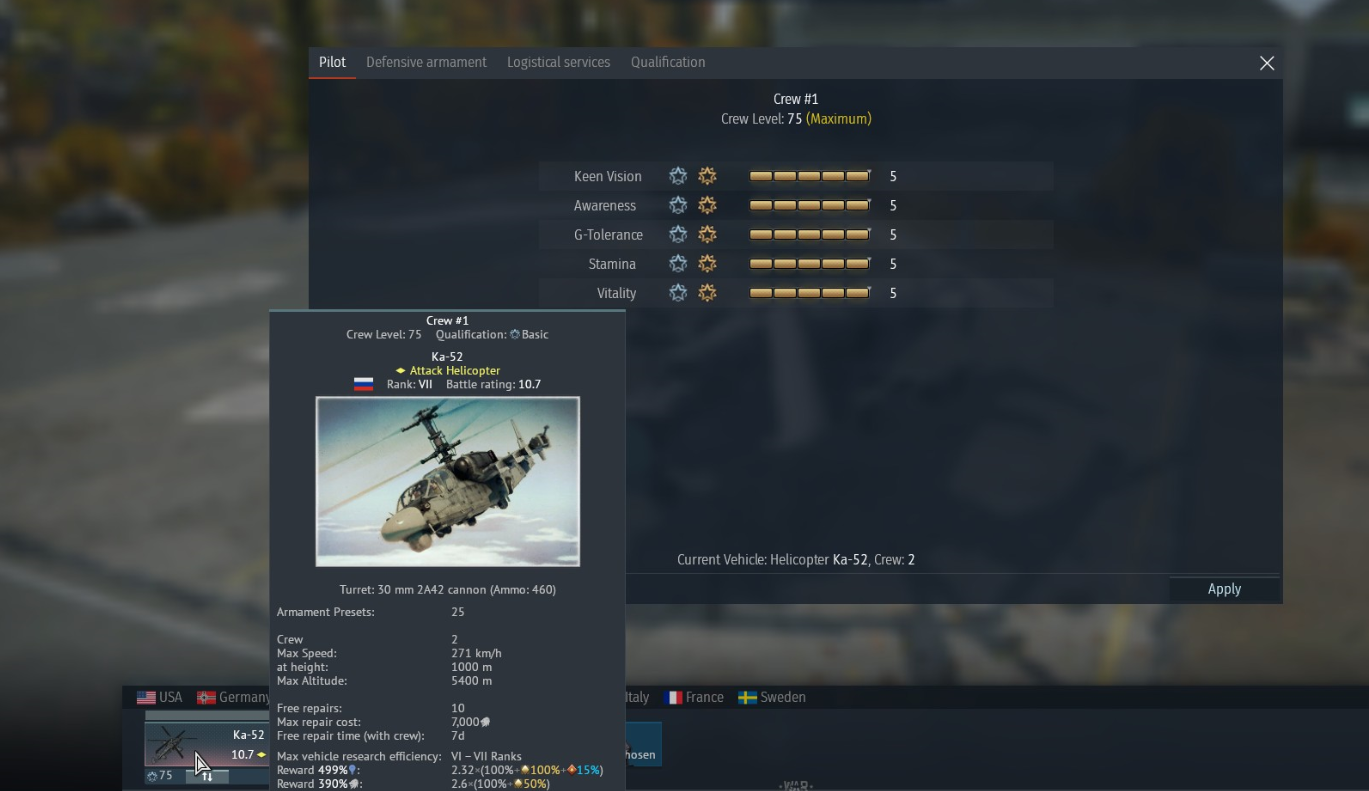Click the at height value "1000 m"

pos(471,667)
